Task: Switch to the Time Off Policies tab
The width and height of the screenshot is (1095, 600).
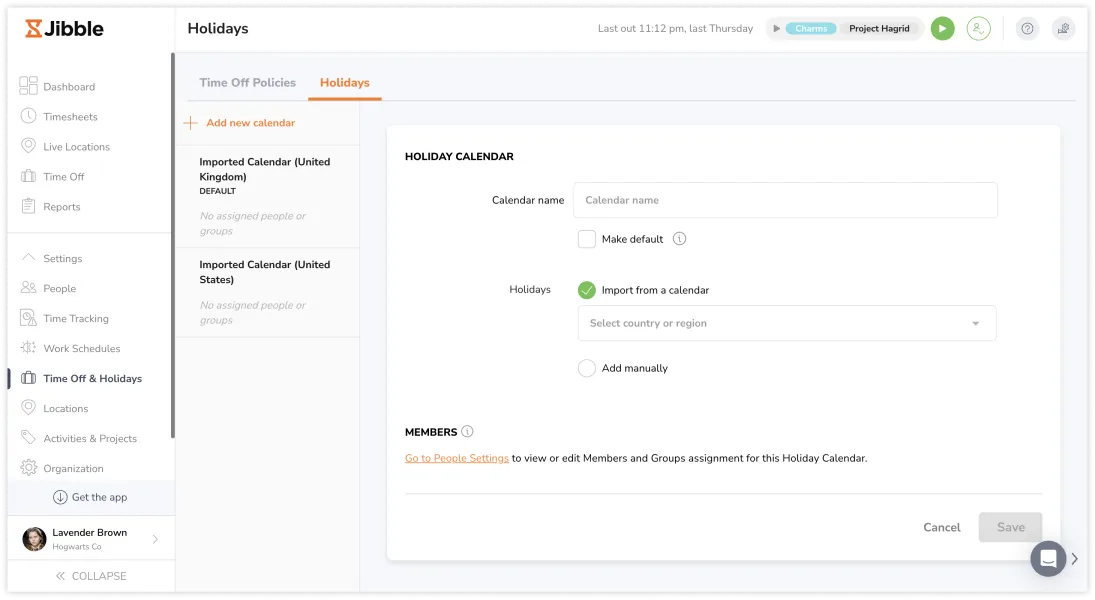Action: point(247,82)
